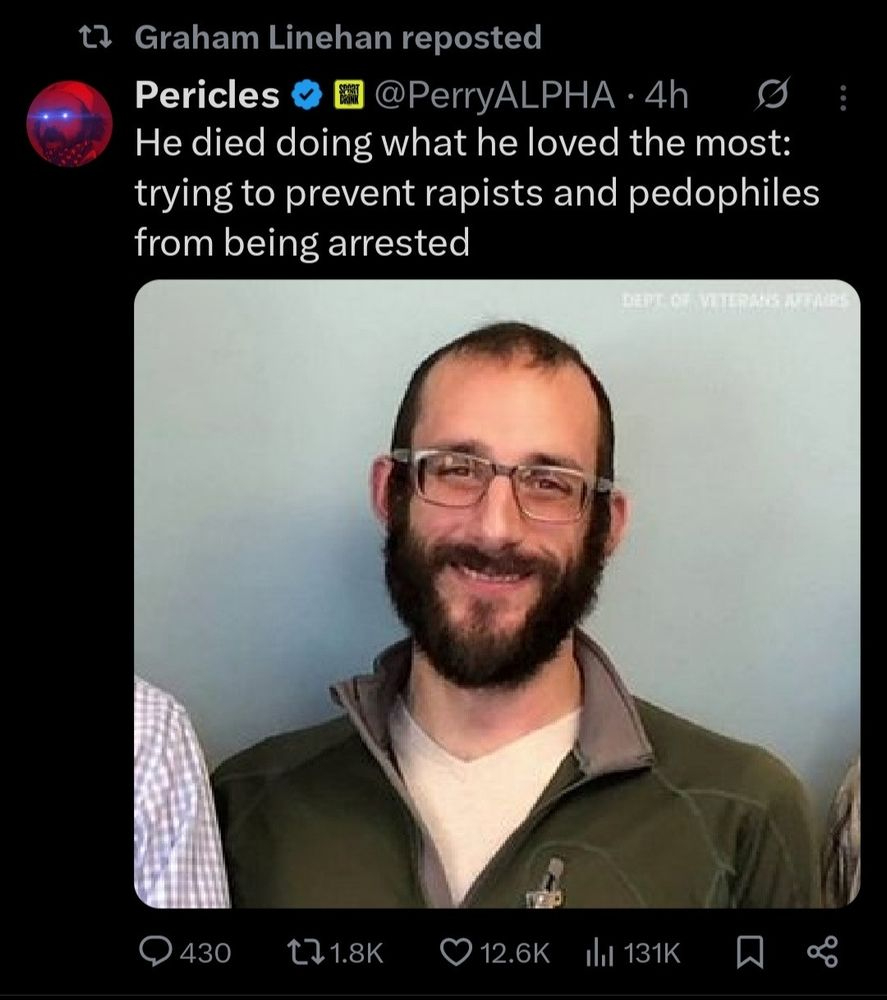The width and height of the screenshot is (887, 1000).
Task: Open the share icon
Action: click(823, 952)
